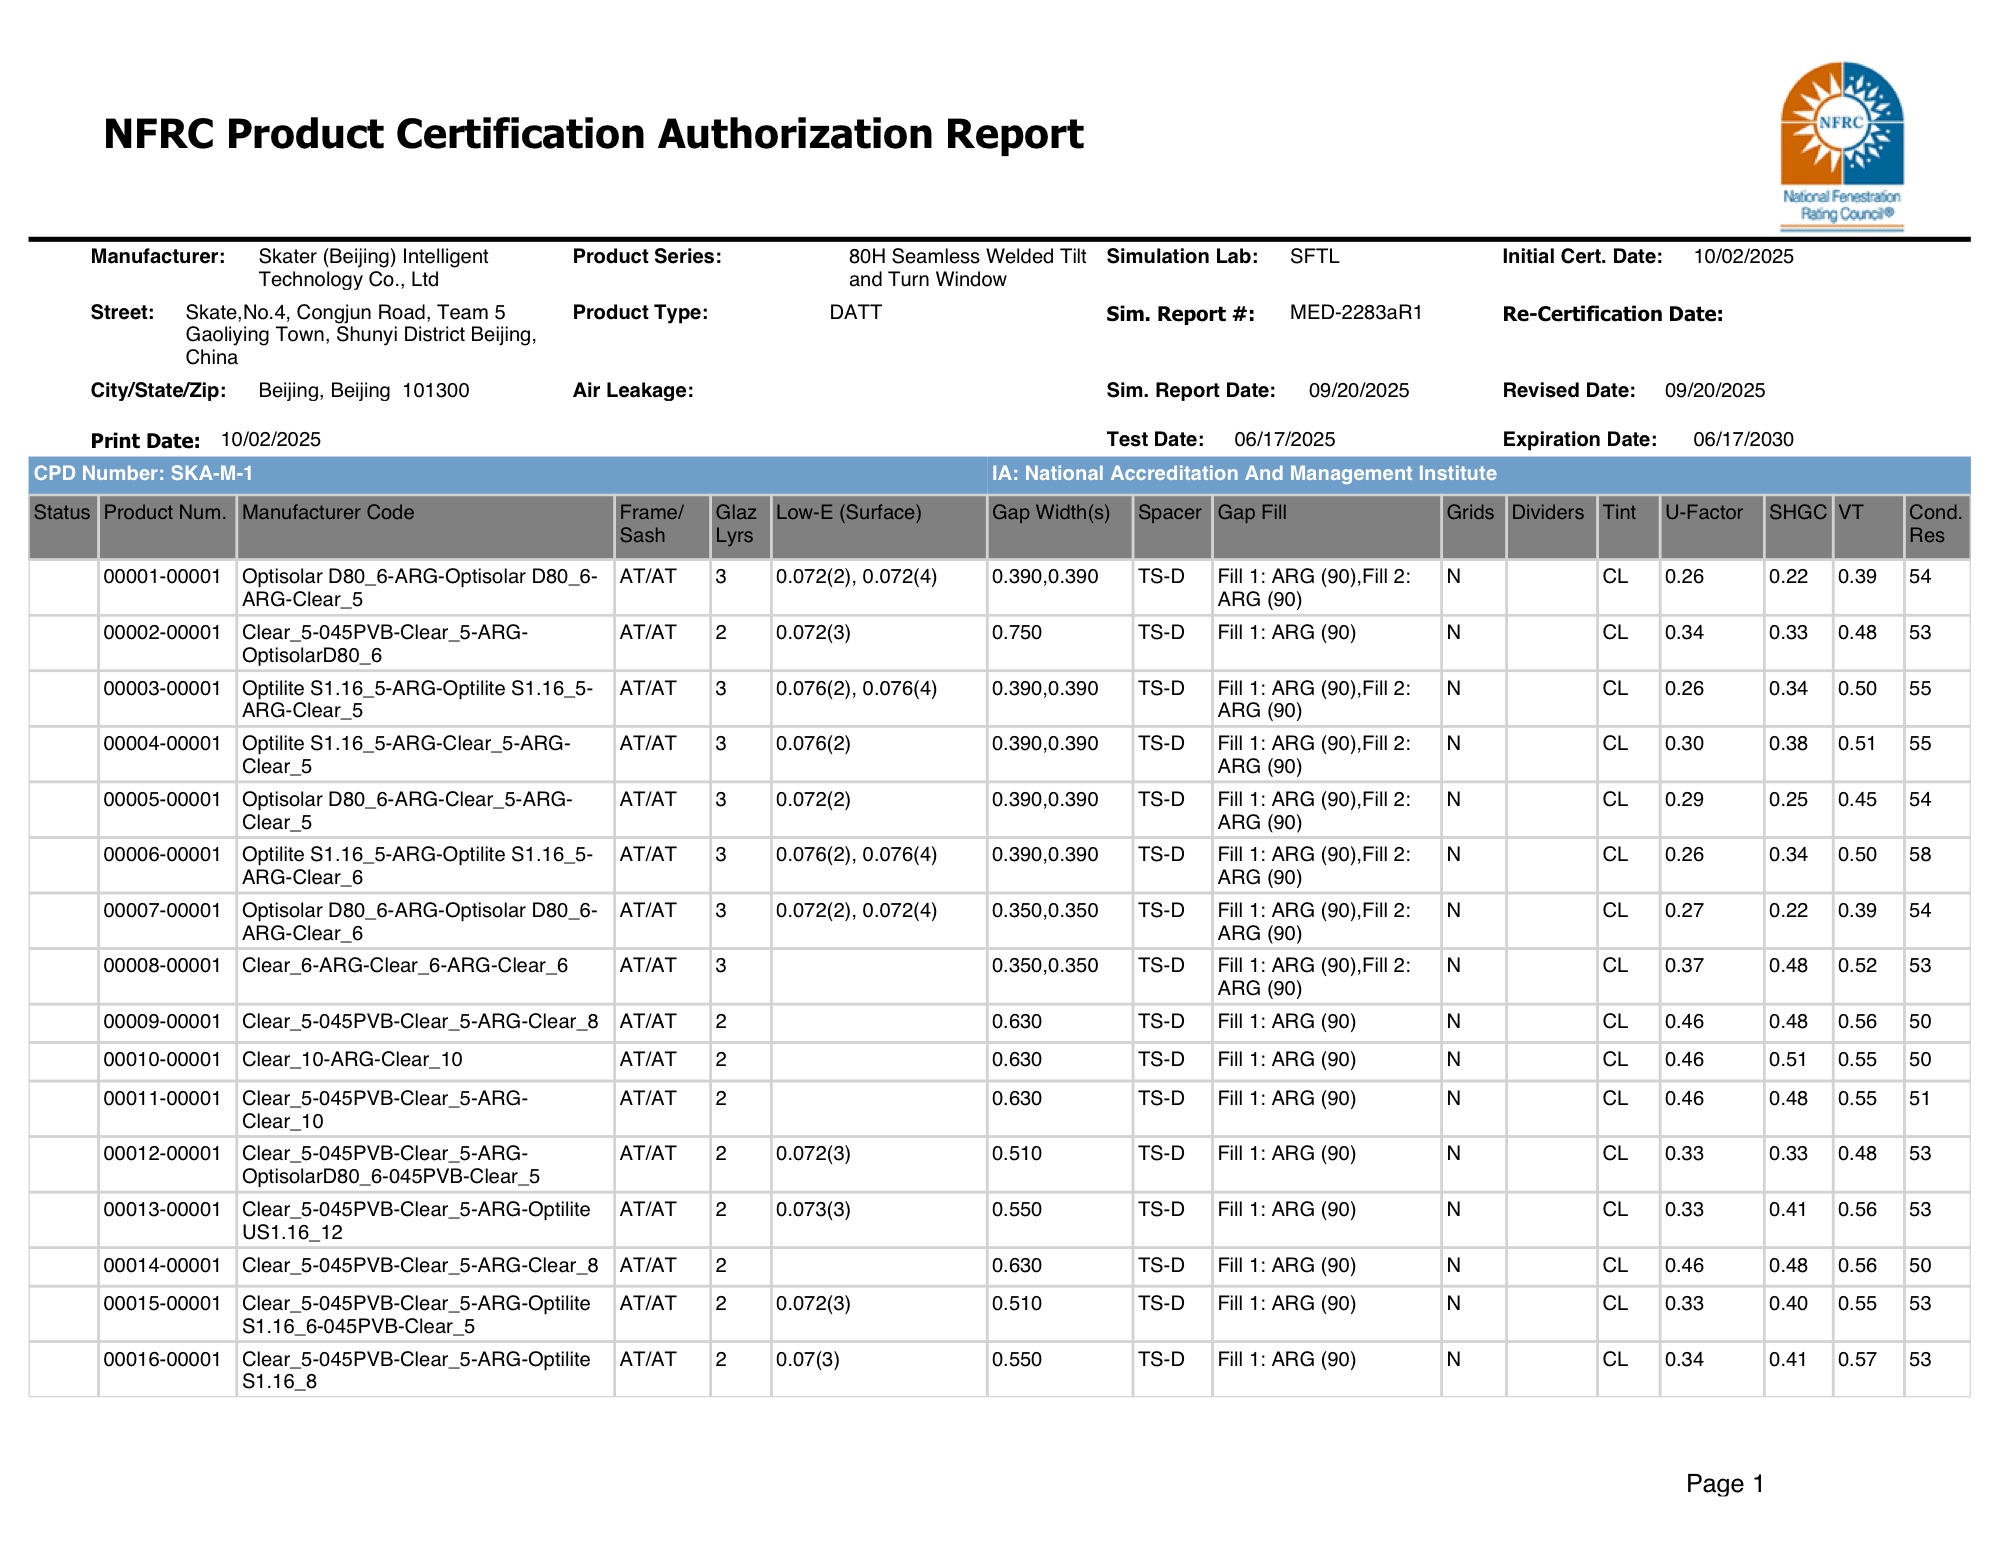Viewport: 2000px width, 1545px height.
Task: Click the Revised Date value
Action: point(1715,391)
